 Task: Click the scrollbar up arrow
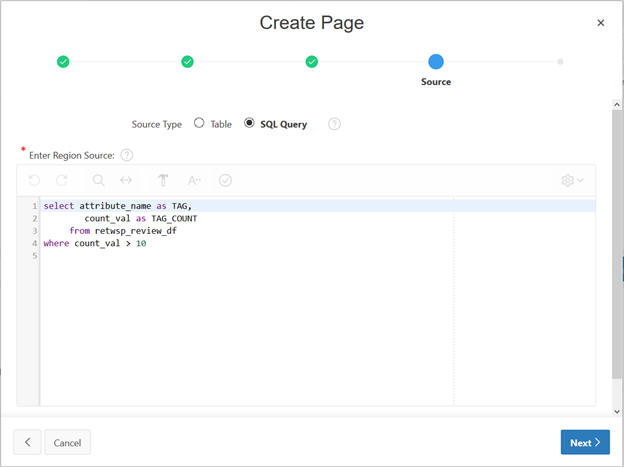click(x=617, y=104)
